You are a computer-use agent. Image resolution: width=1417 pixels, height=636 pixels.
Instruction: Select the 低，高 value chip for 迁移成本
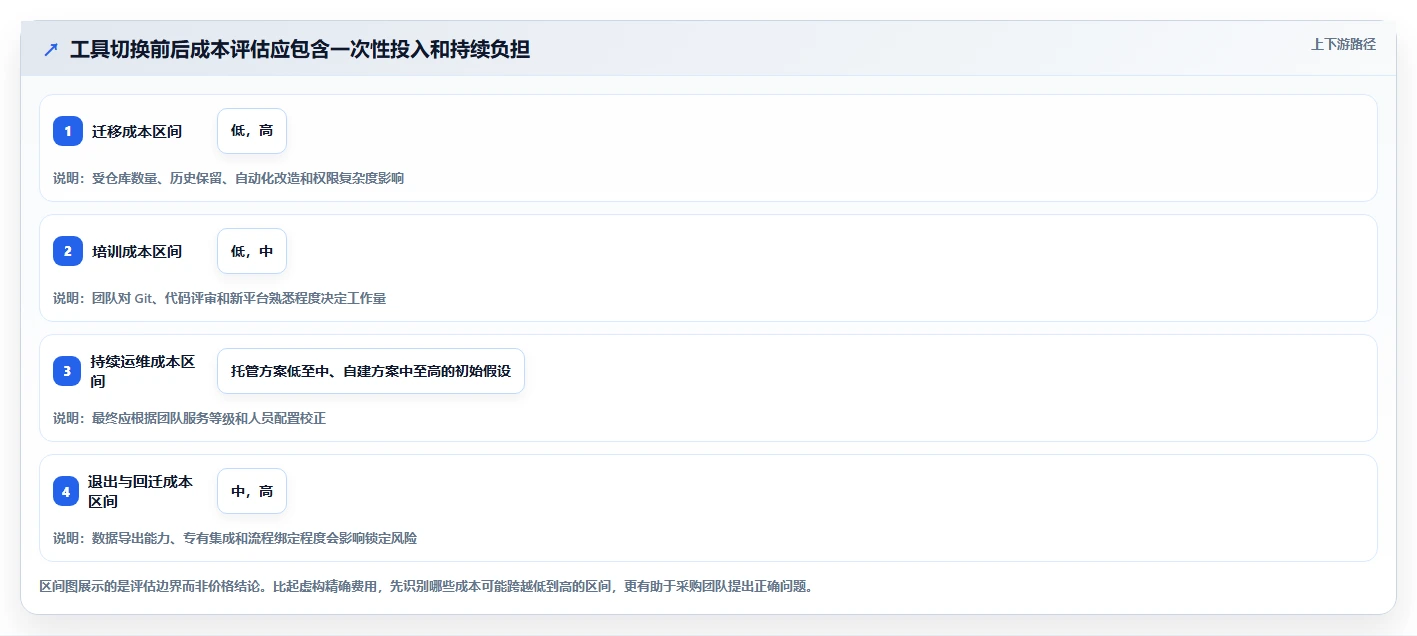pos(252,131)
